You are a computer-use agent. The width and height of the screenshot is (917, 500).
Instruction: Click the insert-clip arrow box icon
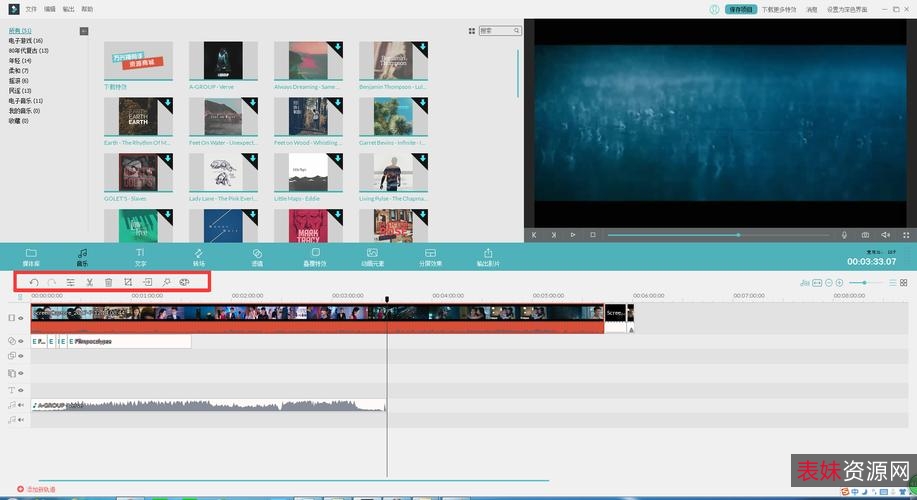coord(147,282)
